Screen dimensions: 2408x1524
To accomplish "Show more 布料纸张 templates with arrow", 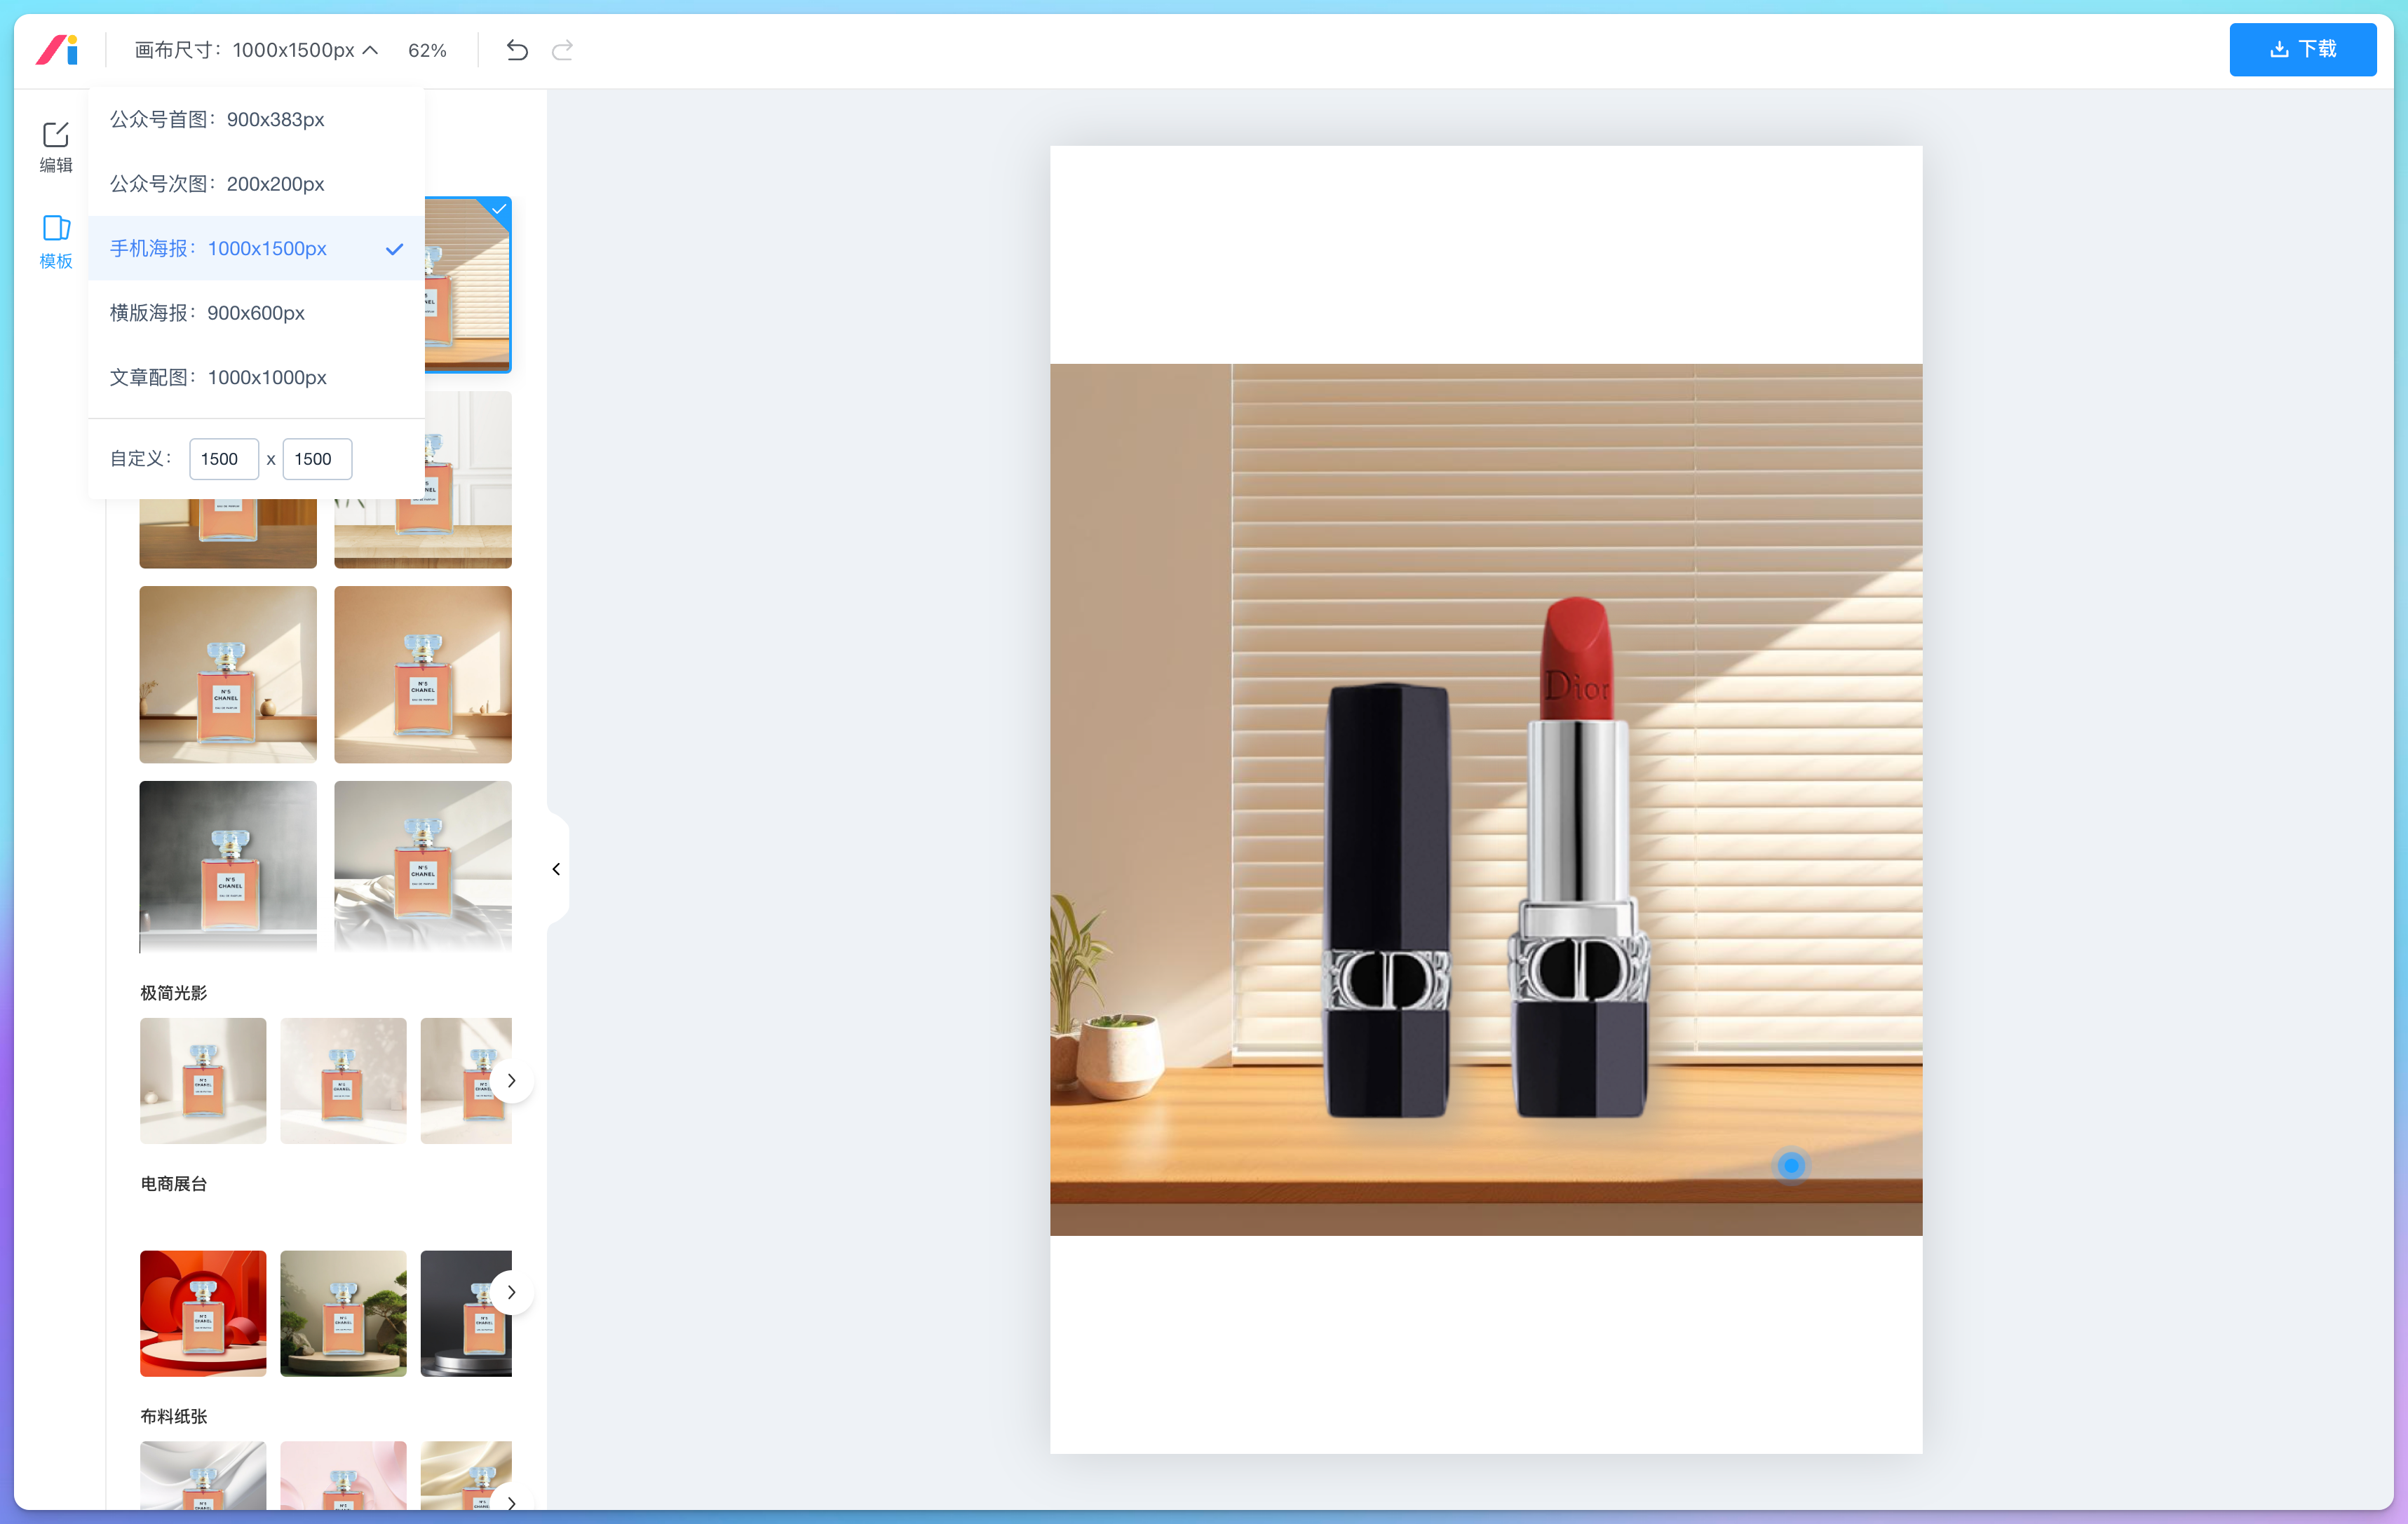I will 511,1503.
